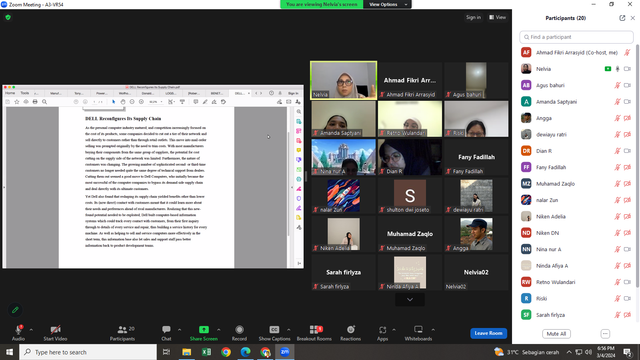Toggle Agus bahuri's microphone icon in list
Screen dimensions: 640x360
(618, 85)
